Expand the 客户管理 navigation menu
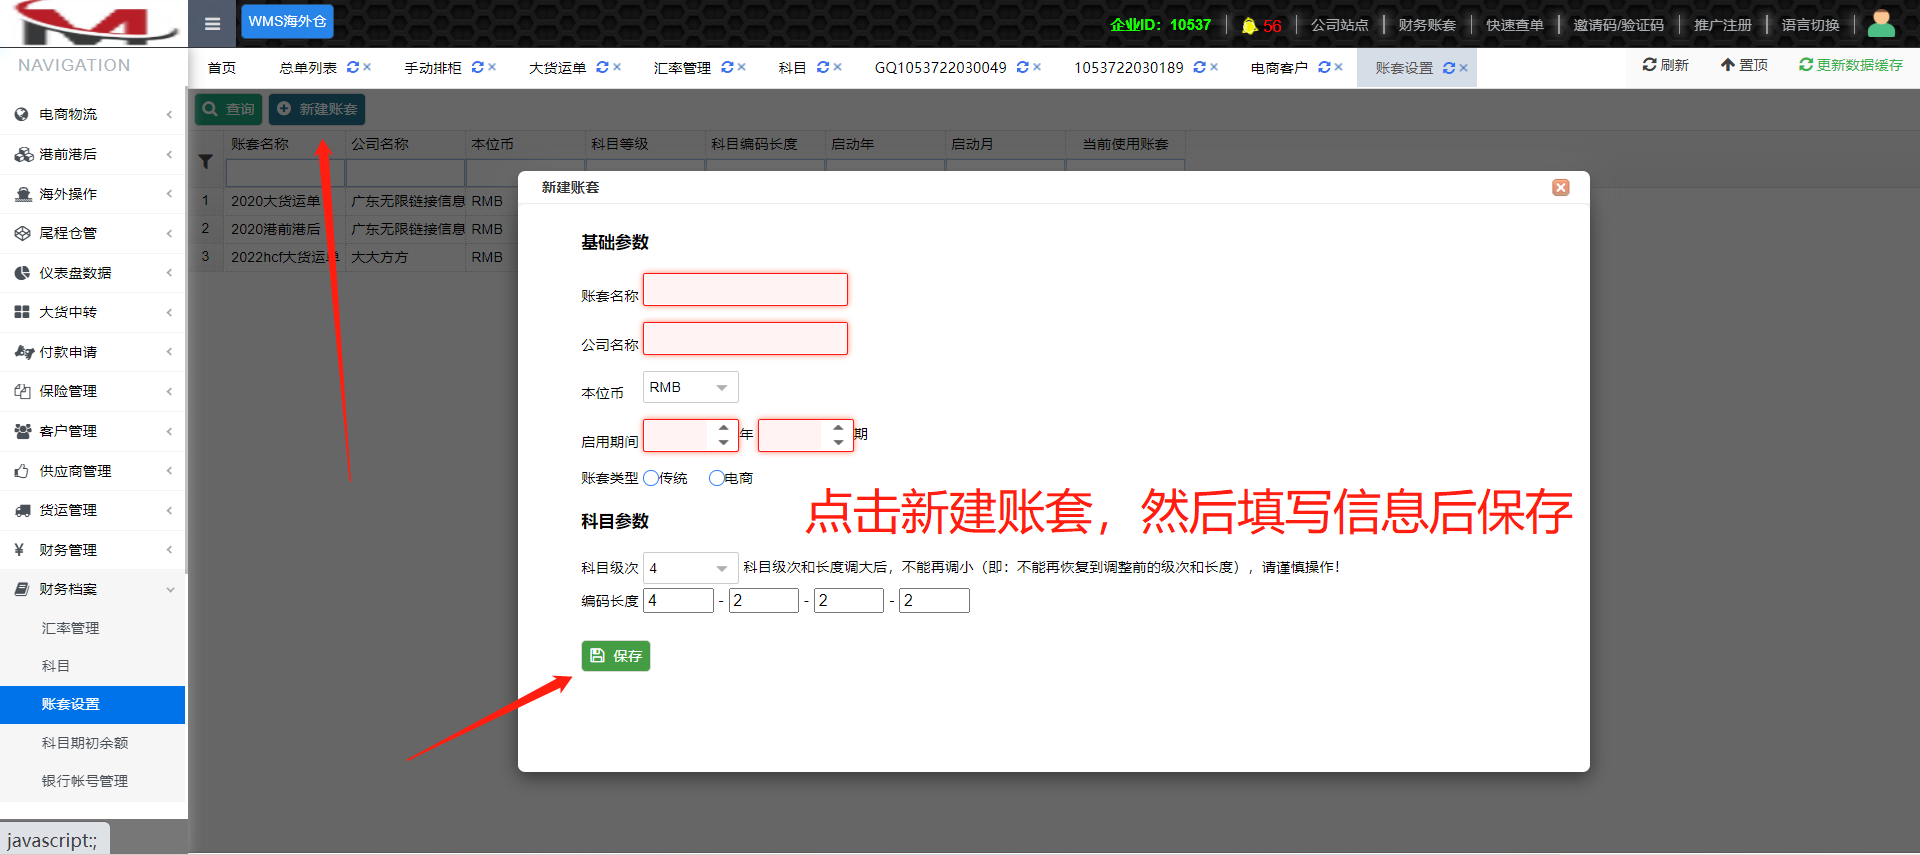 click(x=93, y=431)
